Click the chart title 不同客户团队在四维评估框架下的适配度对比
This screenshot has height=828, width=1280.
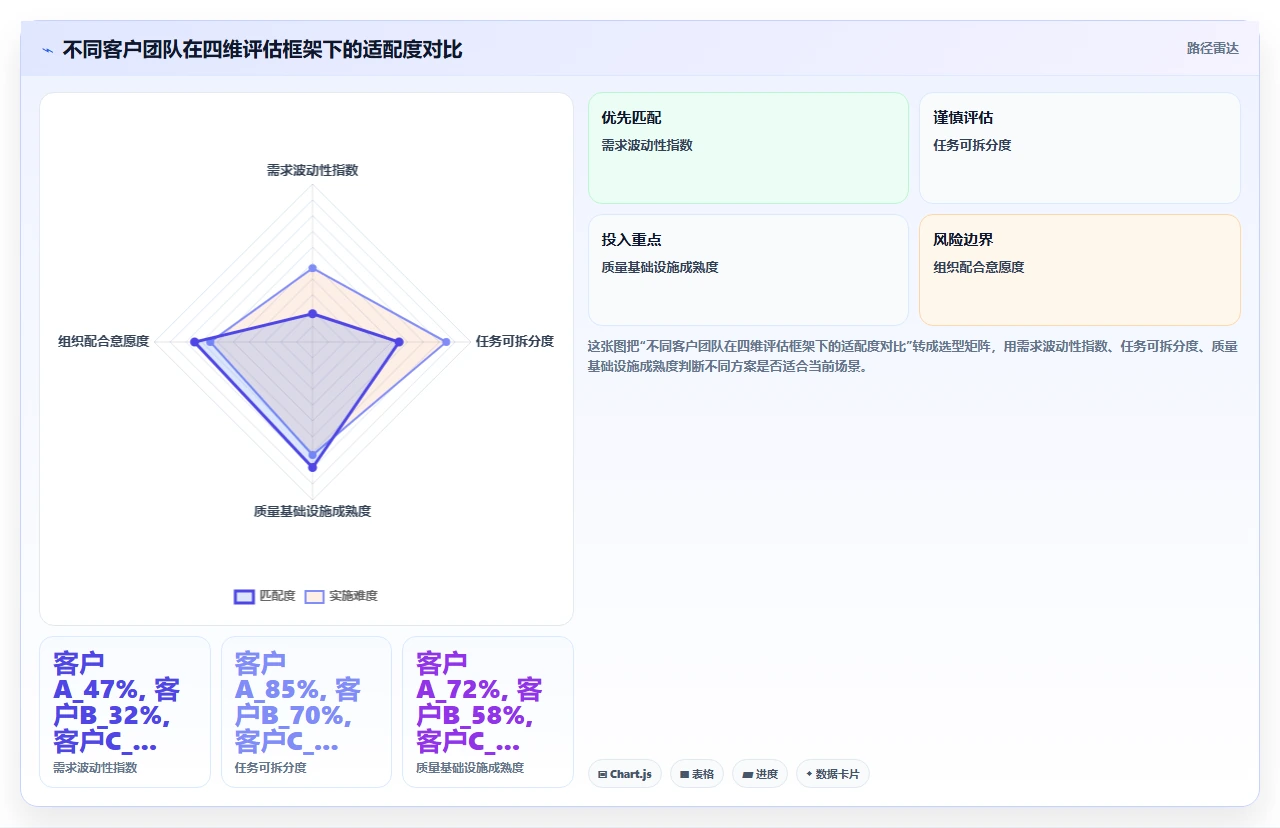coord(262,49)
